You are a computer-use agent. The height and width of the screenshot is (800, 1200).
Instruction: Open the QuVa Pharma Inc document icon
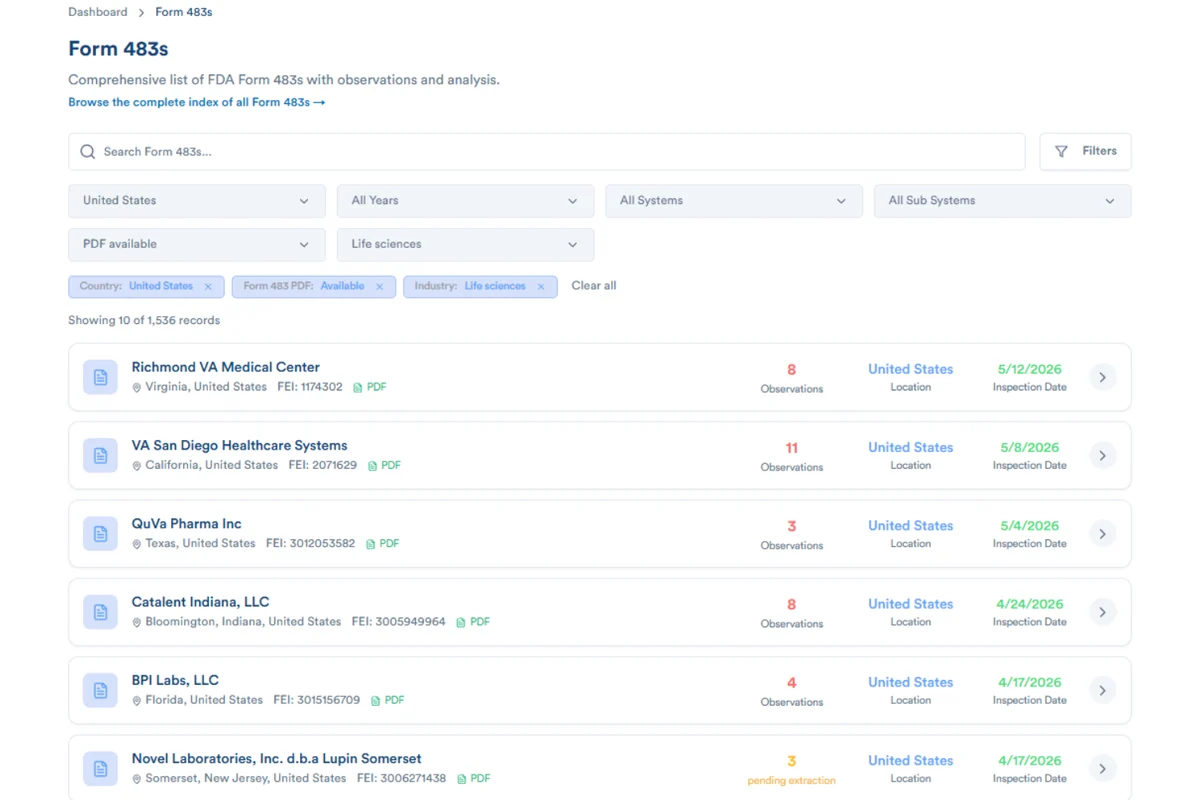coord(100,534)
